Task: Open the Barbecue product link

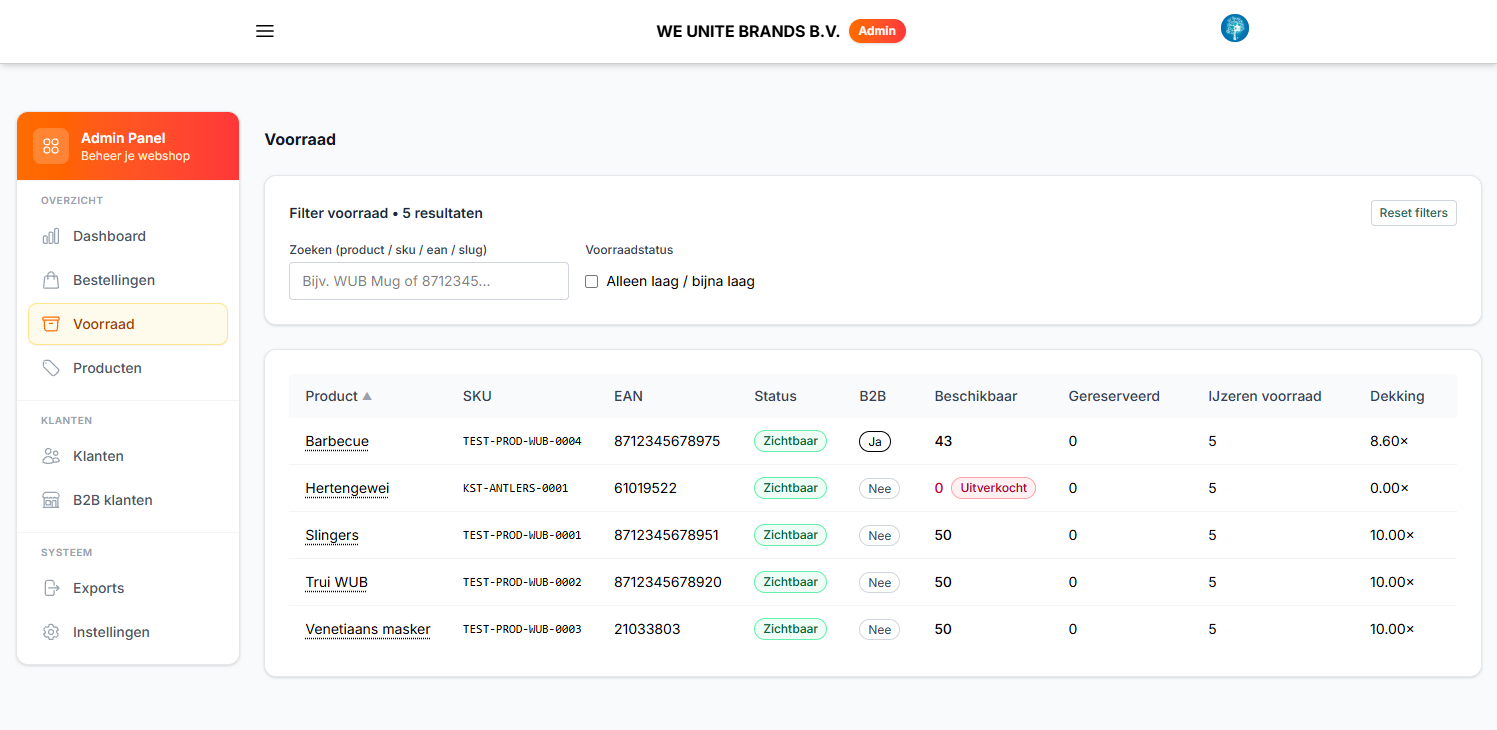Action: click(x=336, y=441)
